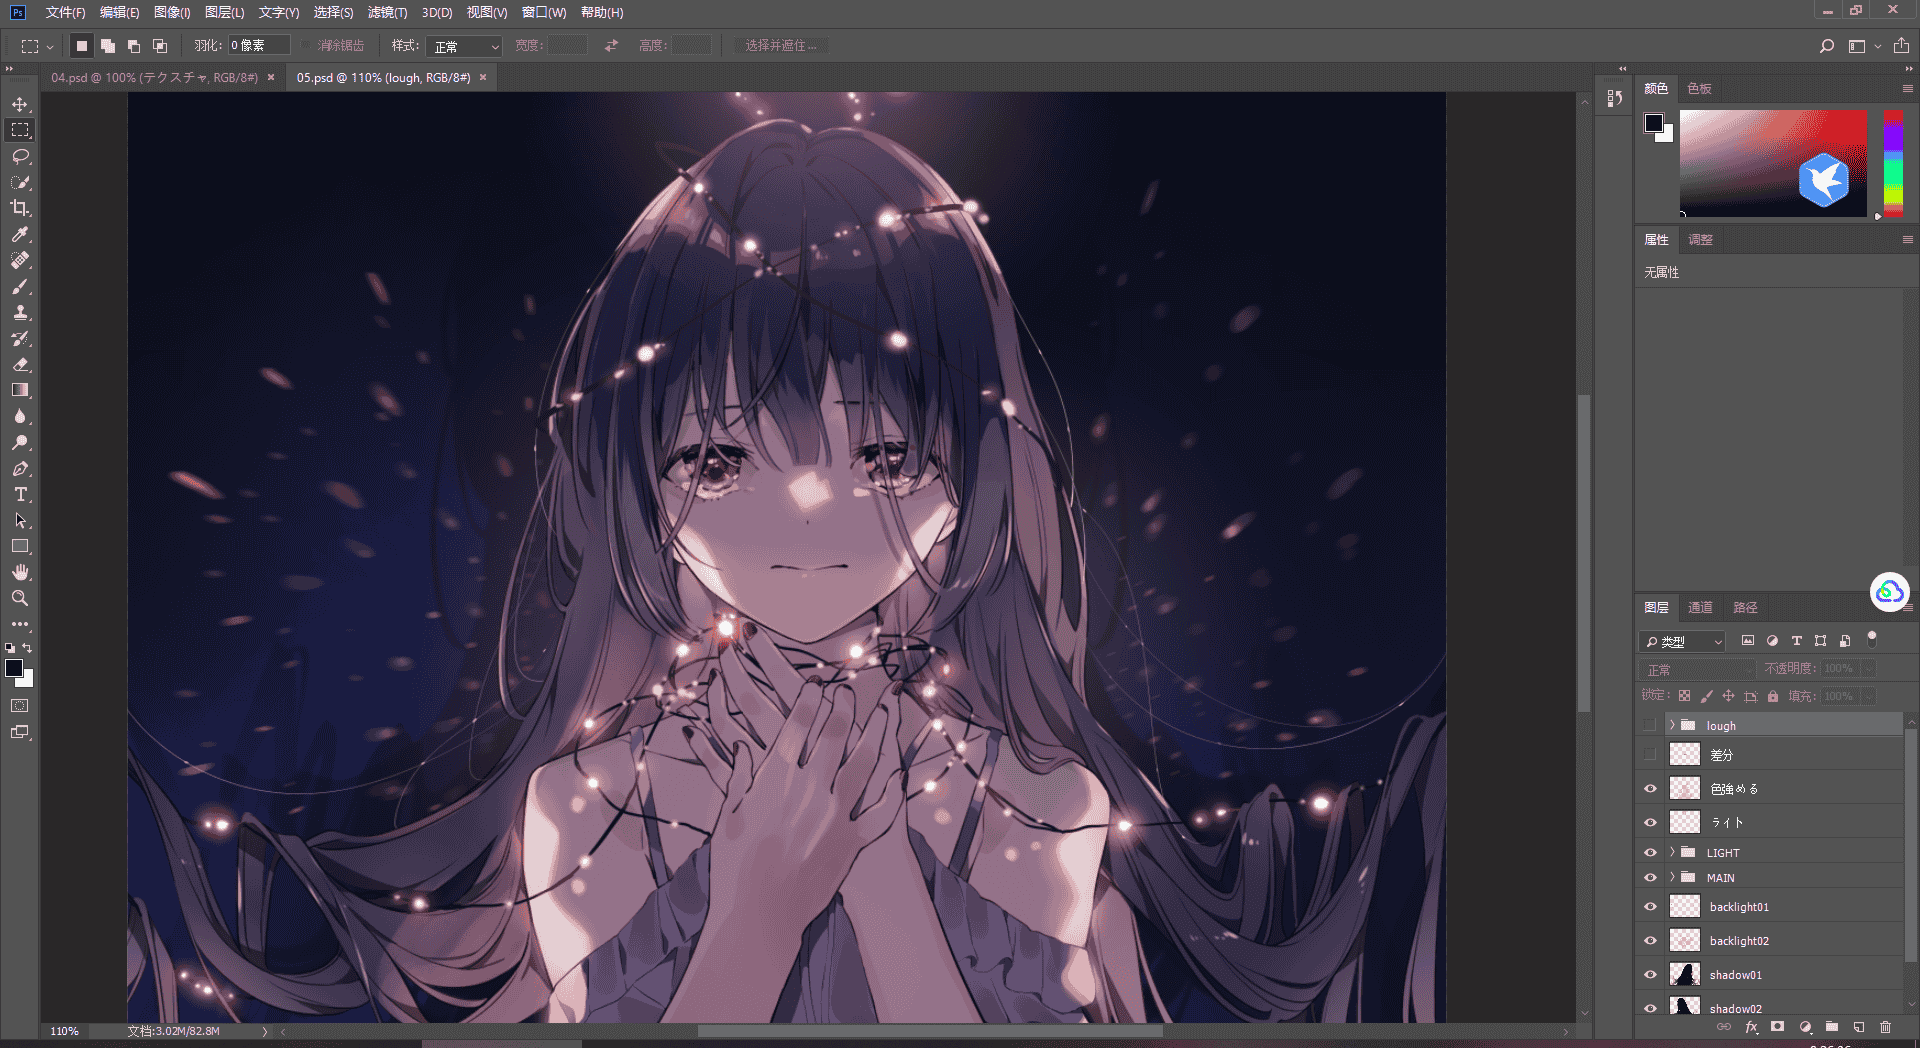Screen dimensions: 1920x1048
Task: Click the 选择并遮住 button
Action: click(x=780, y=46)
